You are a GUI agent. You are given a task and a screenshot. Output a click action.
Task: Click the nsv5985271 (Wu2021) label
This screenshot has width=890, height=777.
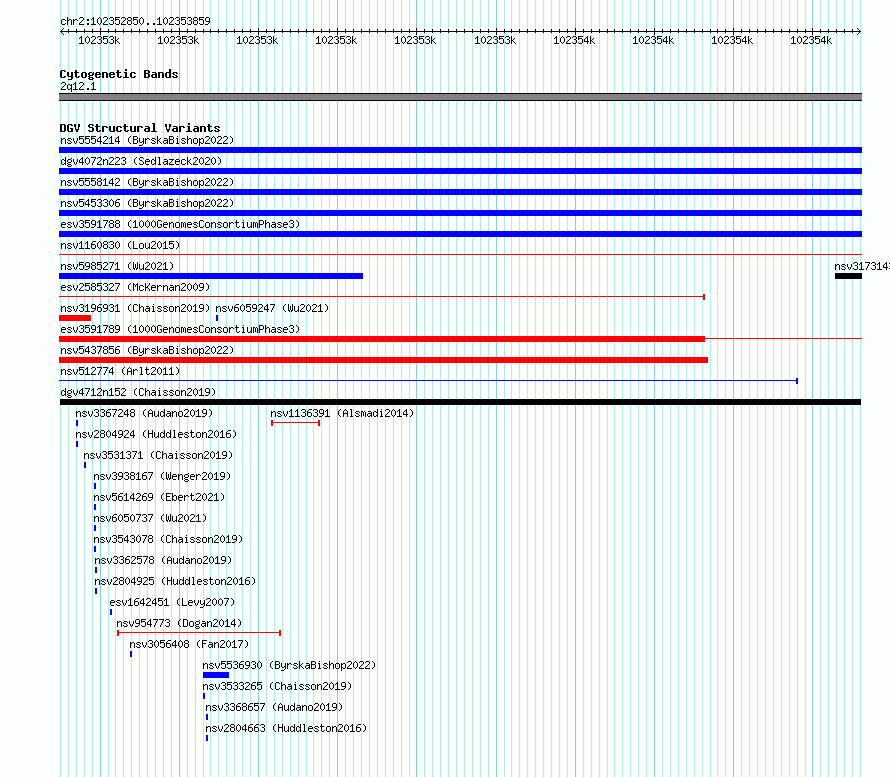(x=117, y=266)
